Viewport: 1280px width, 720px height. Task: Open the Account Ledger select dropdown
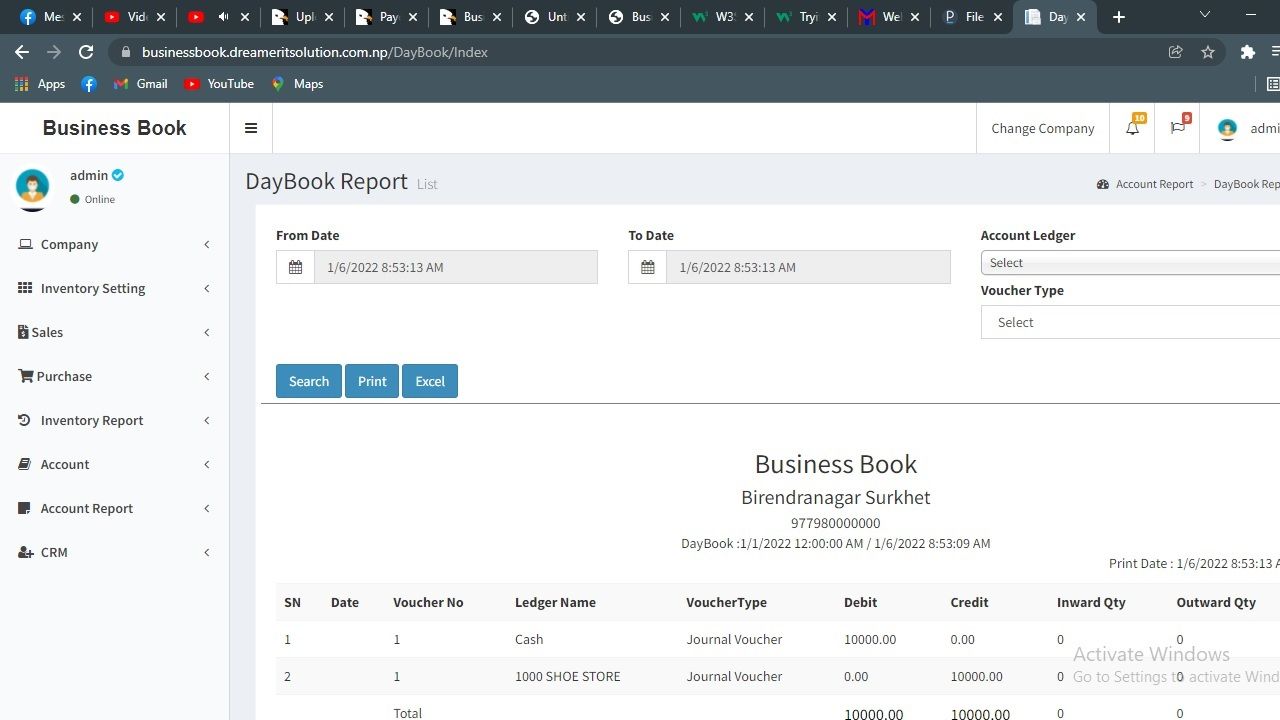1130,263
